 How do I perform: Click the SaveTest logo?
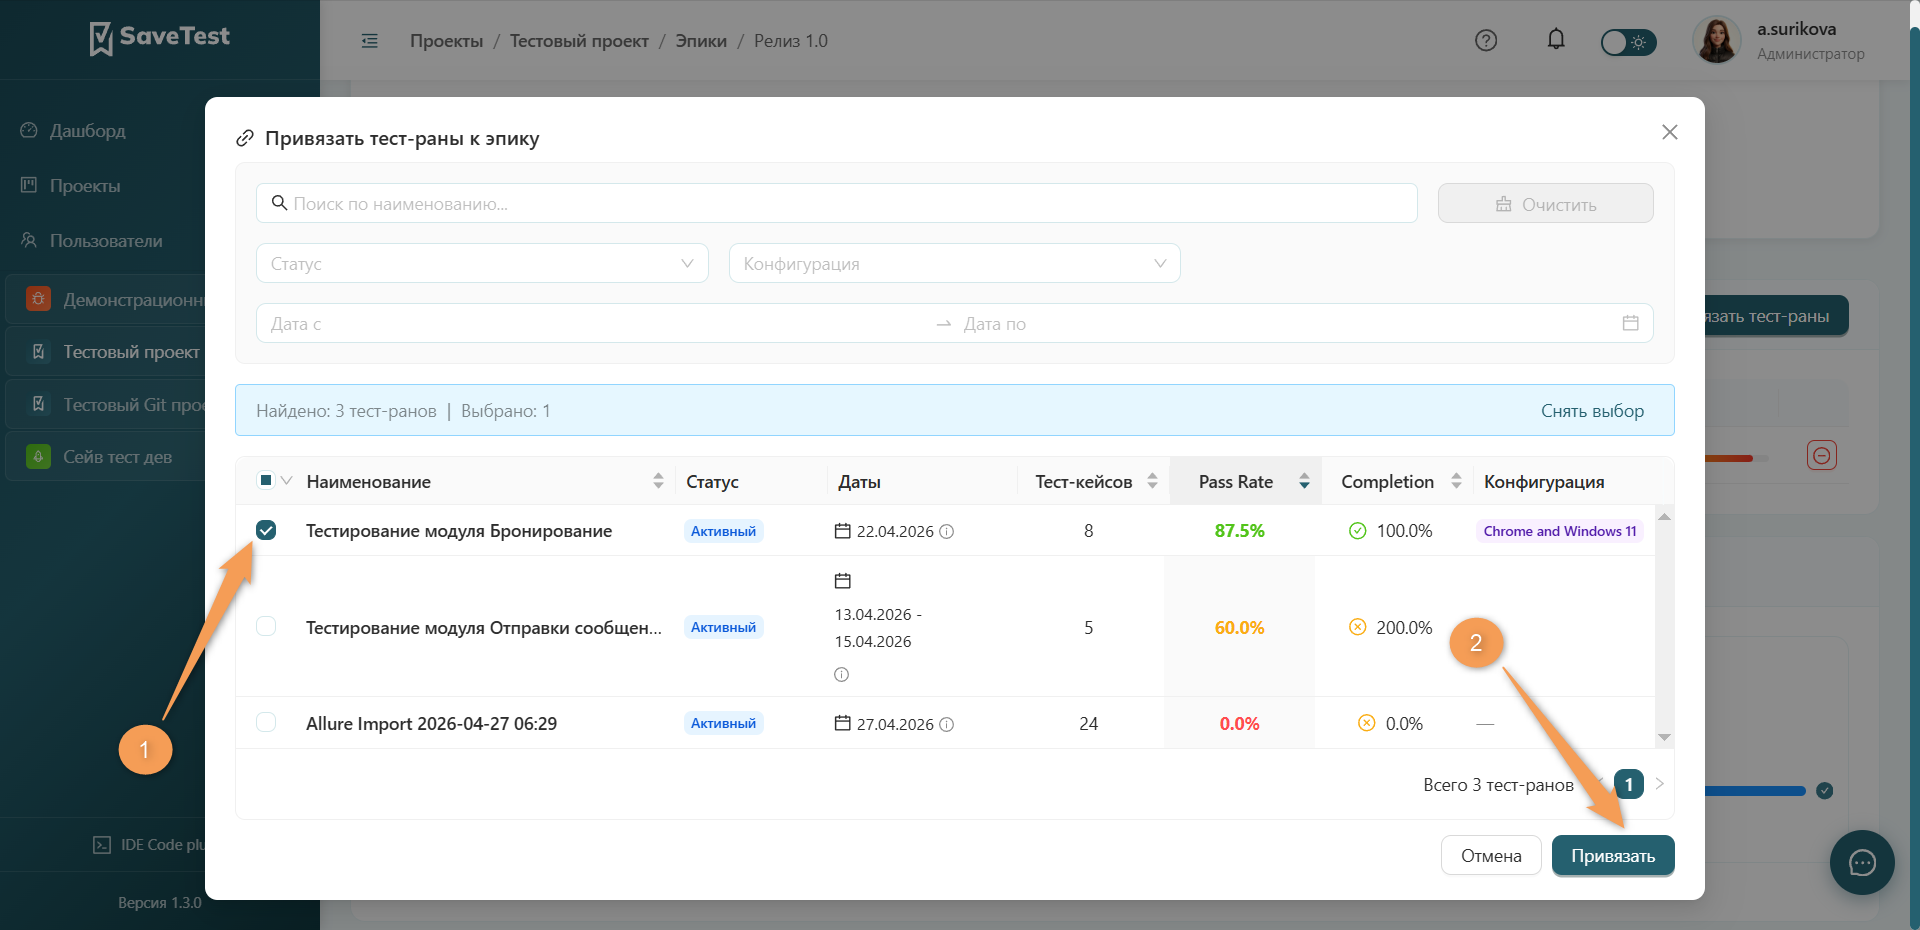159,38
